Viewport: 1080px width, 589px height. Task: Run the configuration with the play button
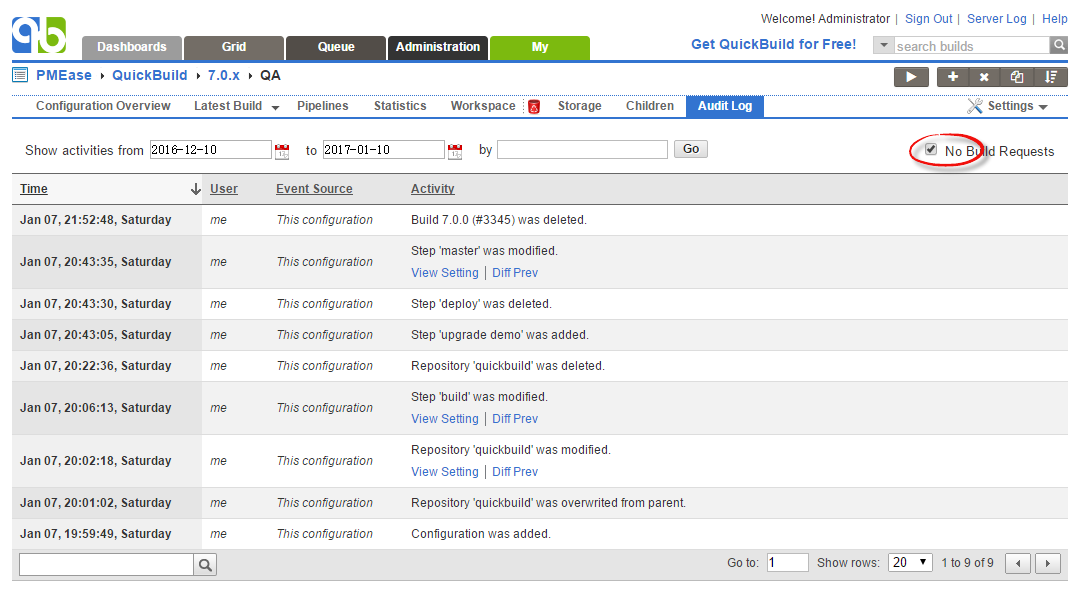tap(911, 77)
